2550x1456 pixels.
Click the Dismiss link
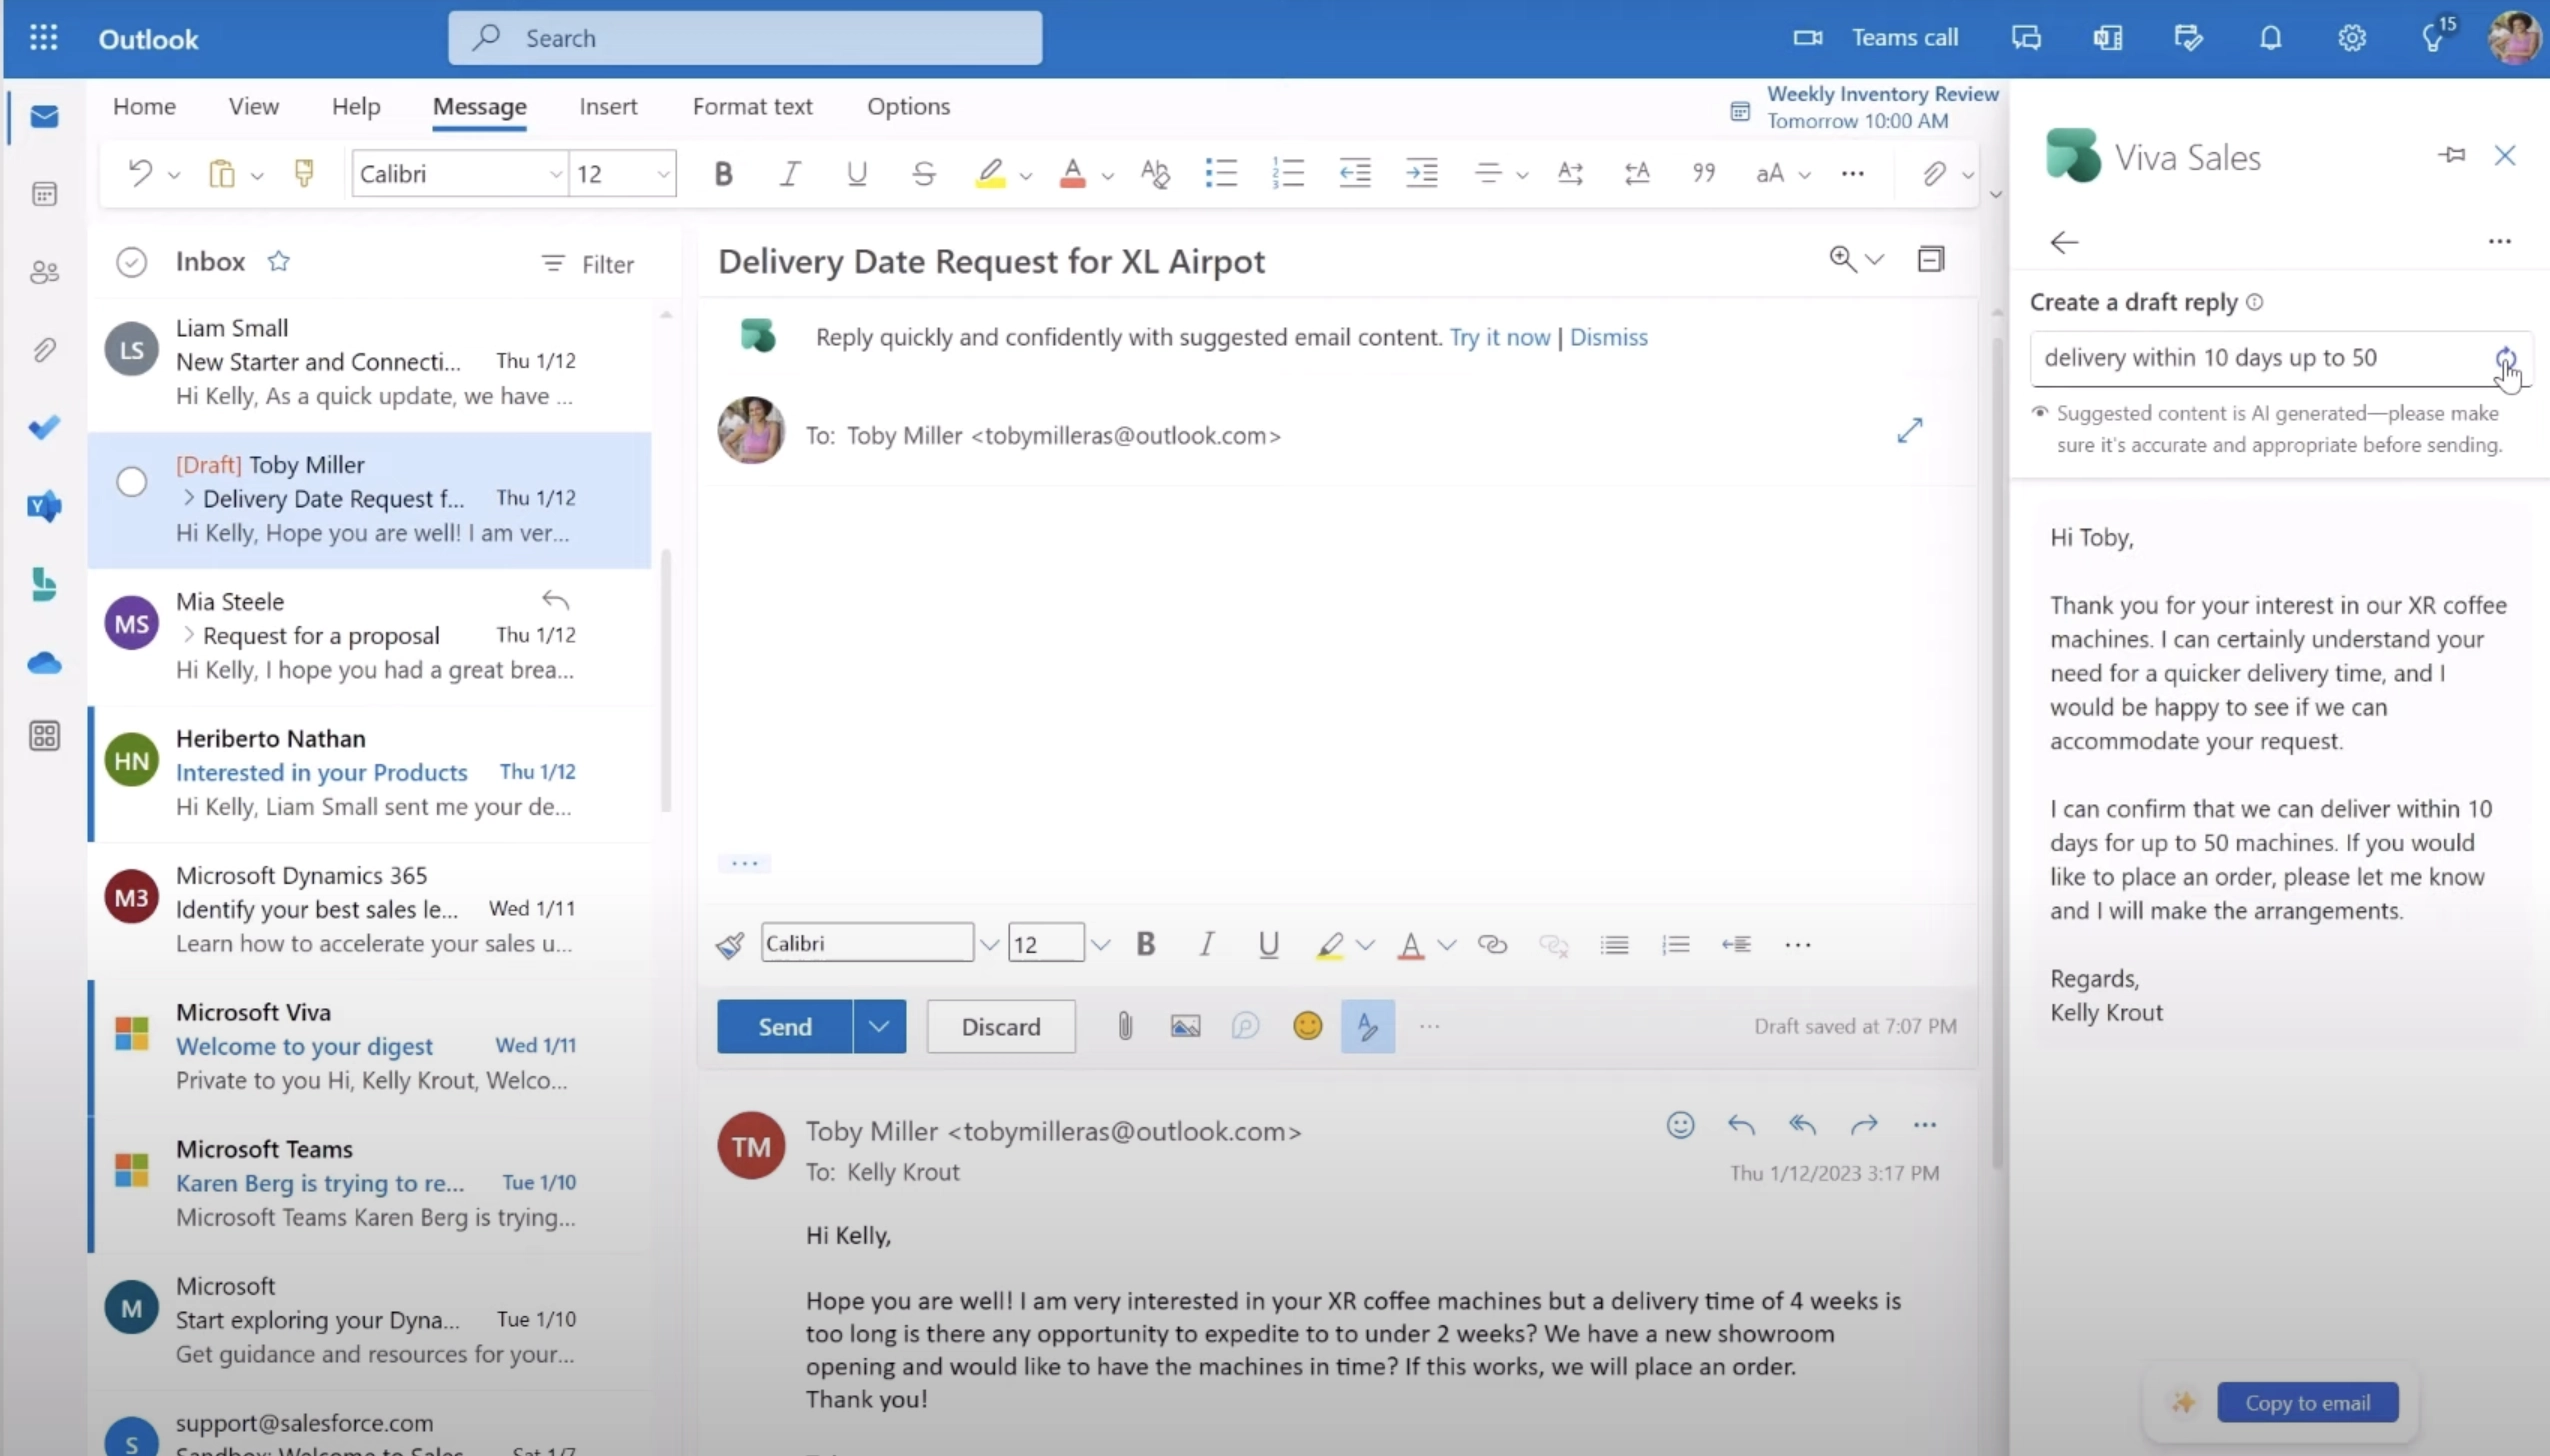pyautogui.click(x=1608, y=337)
